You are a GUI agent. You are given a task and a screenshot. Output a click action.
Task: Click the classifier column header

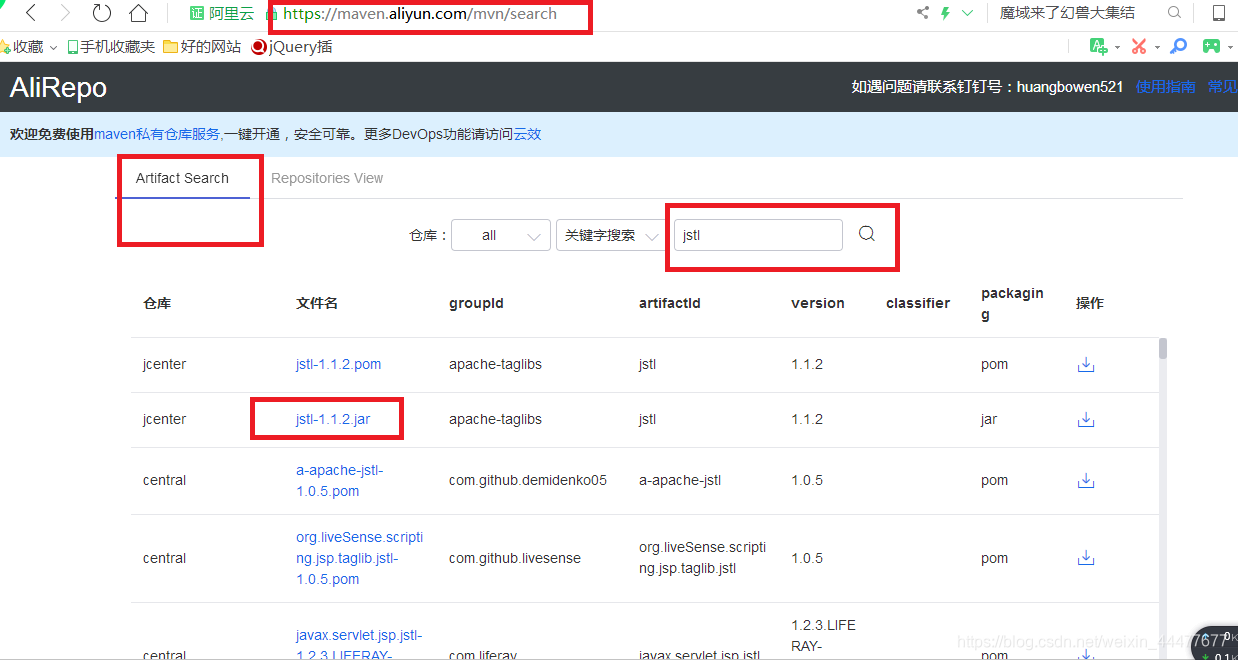[x=918, y=303]
